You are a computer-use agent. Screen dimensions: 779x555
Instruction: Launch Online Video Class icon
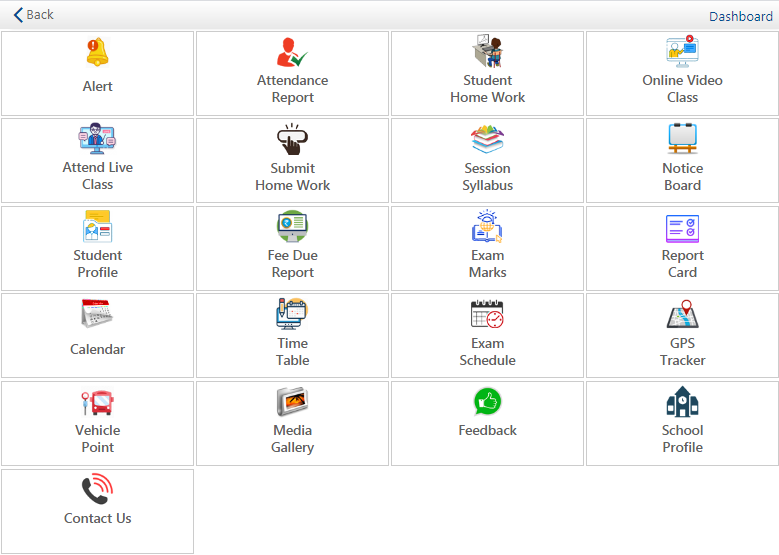682,51
